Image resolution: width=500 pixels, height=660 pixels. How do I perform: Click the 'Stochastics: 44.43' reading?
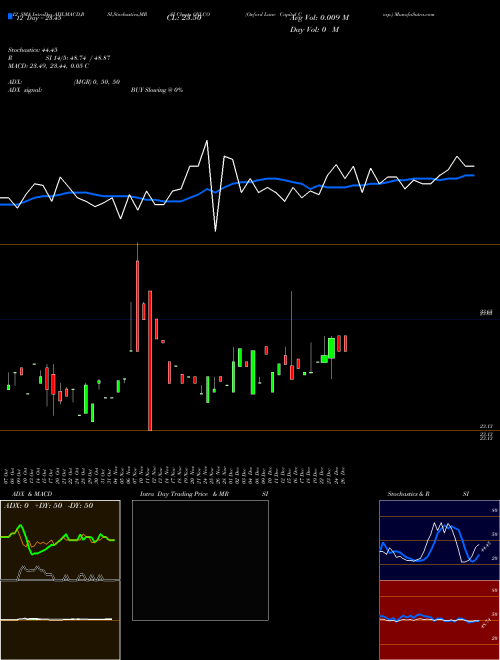pos(33,50)
